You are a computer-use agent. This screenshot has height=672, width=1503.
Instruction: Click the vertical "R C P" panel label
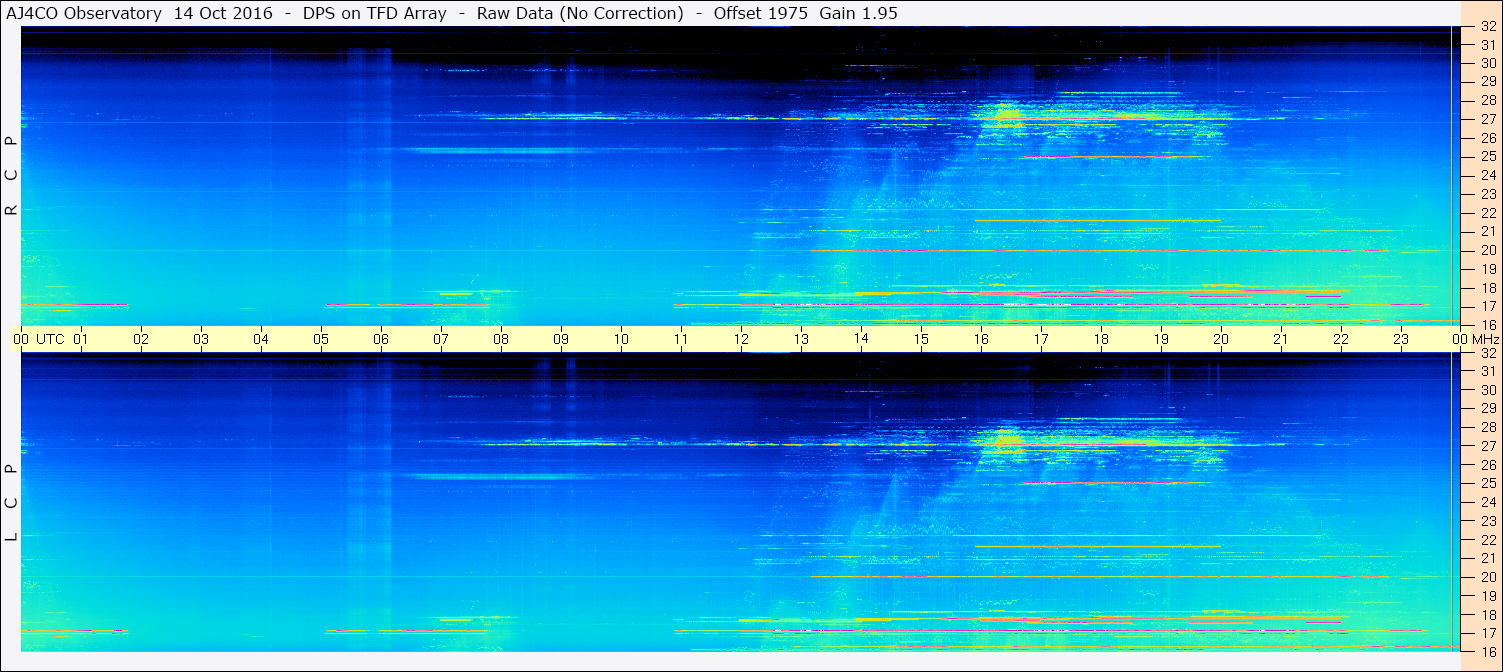pyautogui.click(x=12, y=176)
